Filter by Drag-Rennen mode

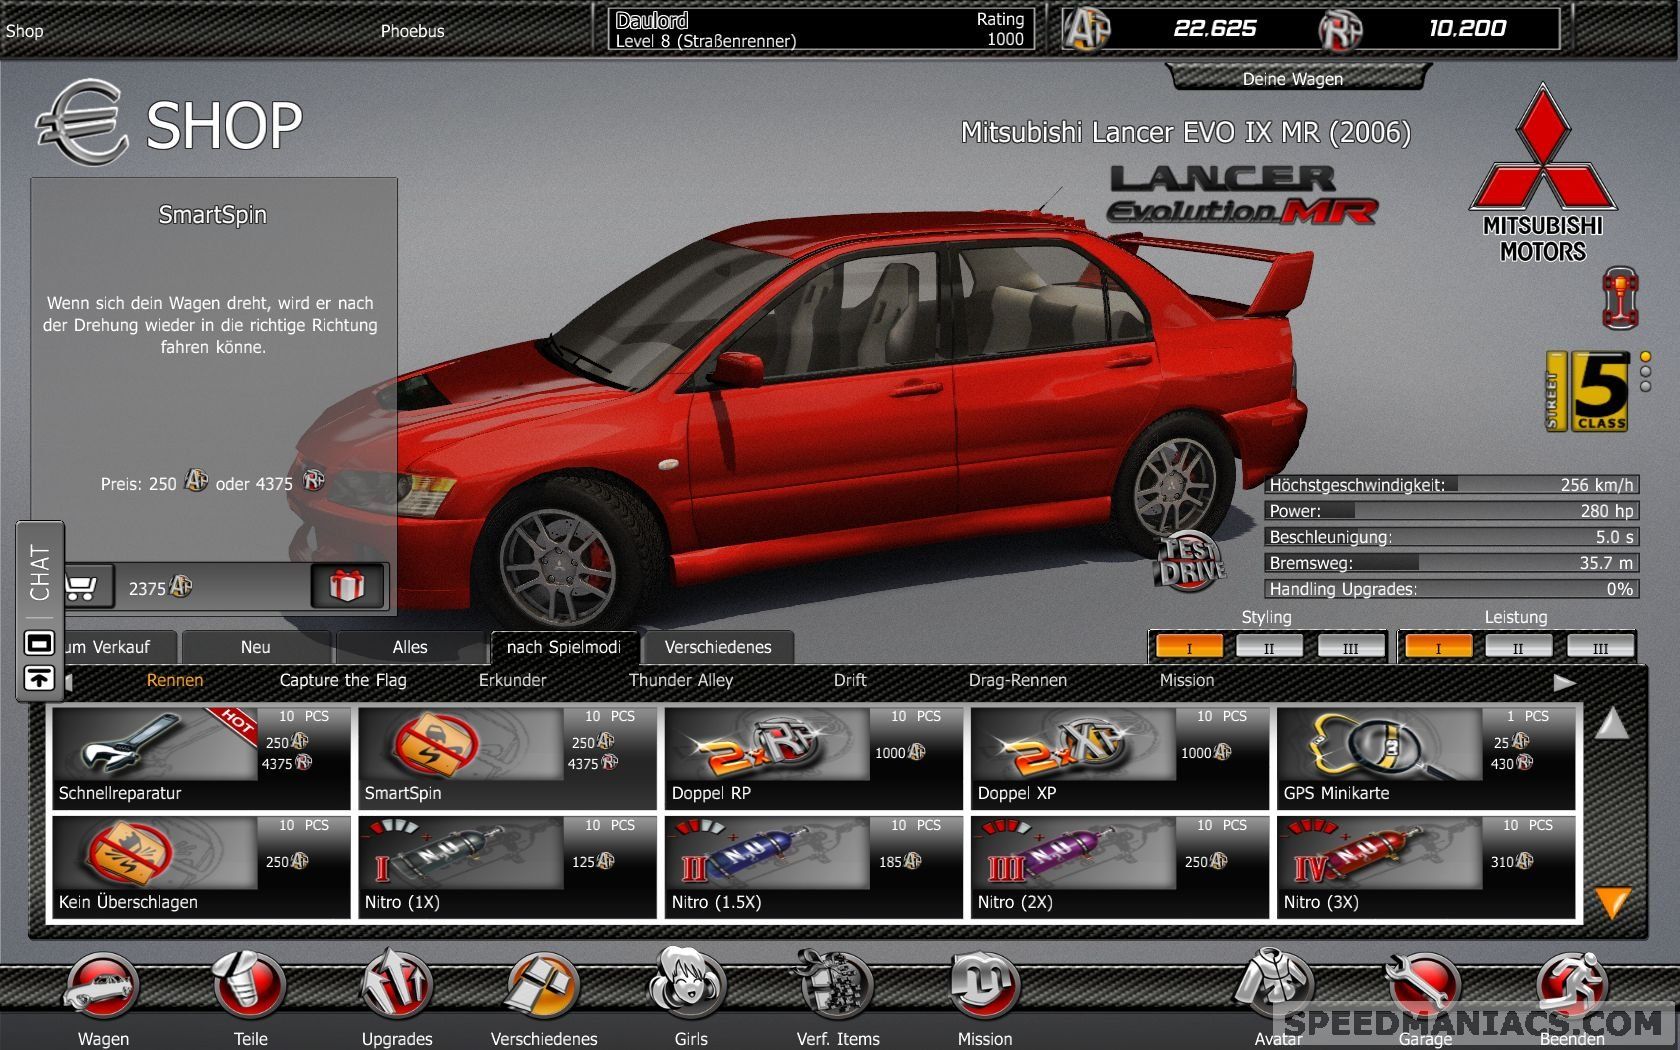pos(1018,680)
